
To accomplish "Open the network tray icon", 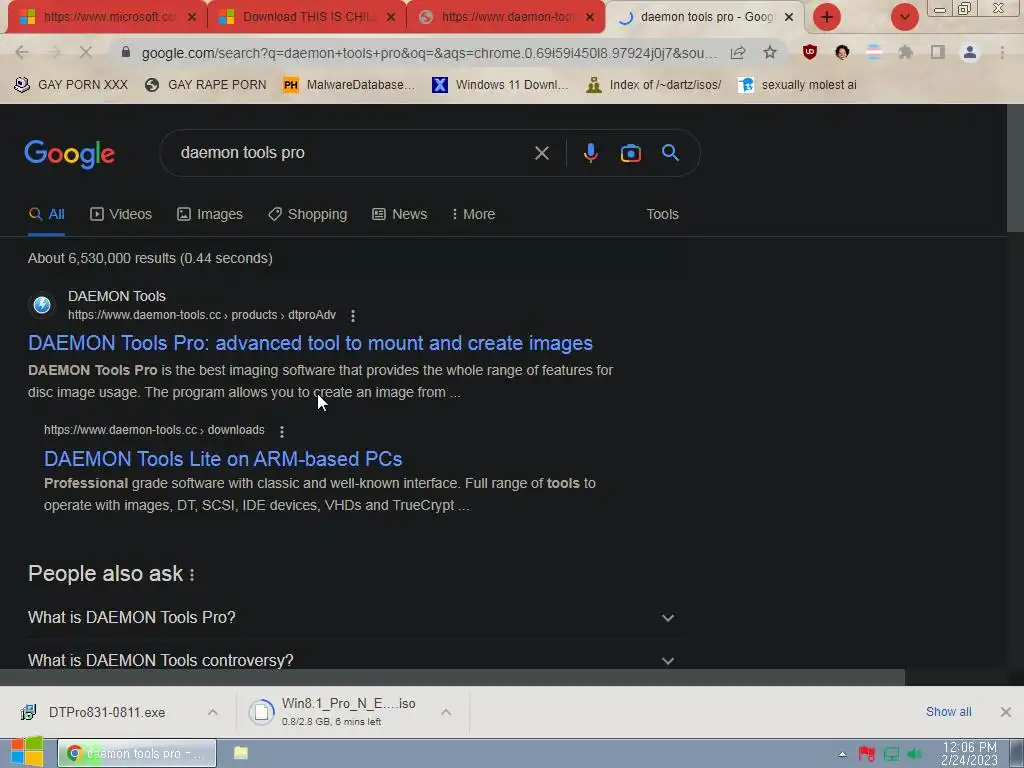I will coord(891,754).
